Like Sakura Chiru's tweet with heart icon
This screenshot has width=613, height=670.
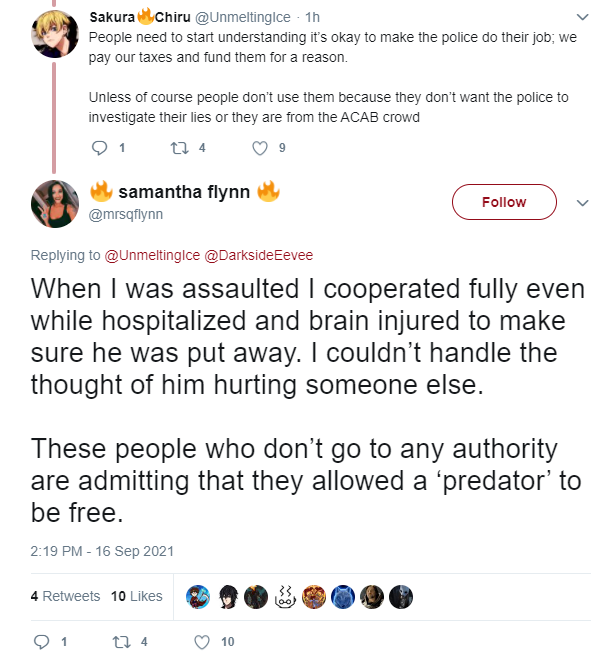(x=260, y=148)
